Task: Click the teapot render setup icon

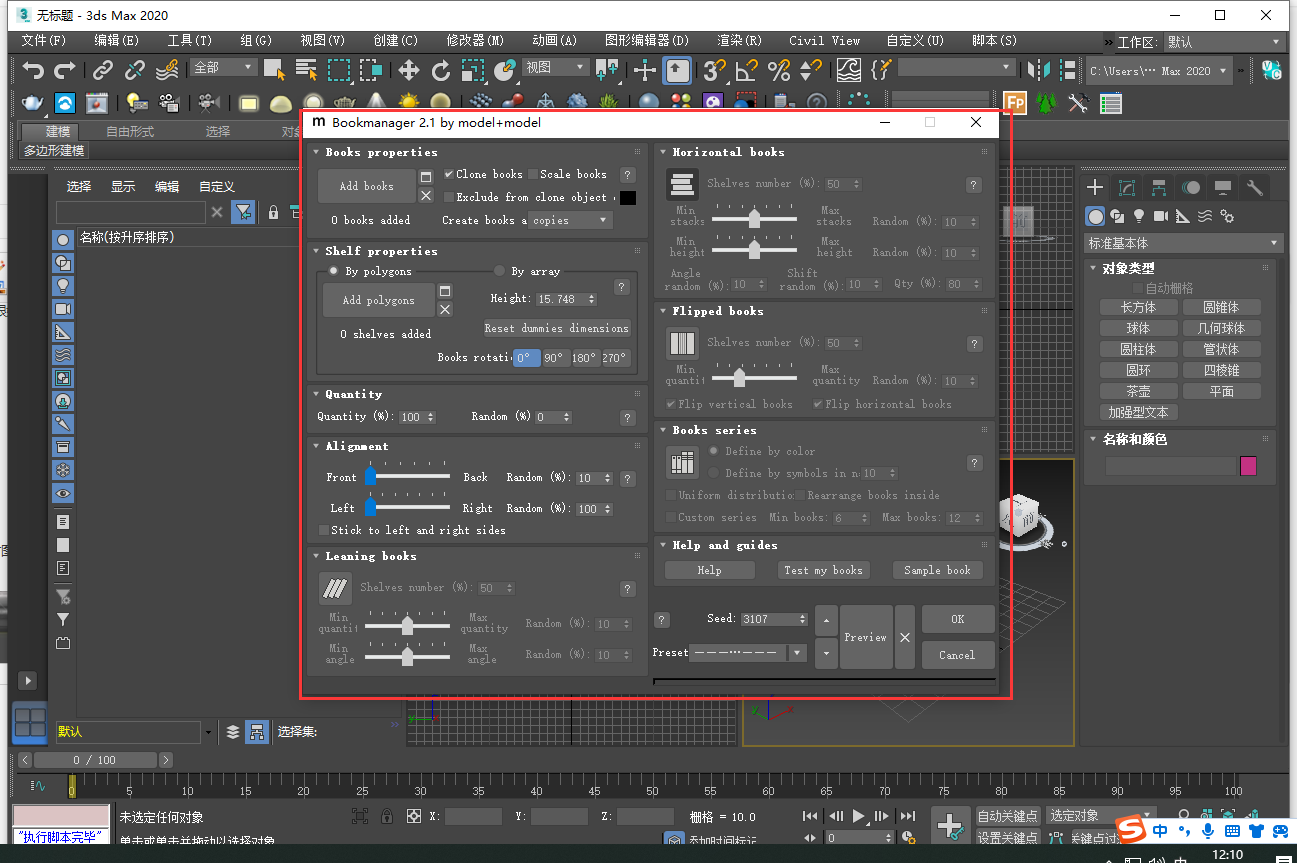Action: pyautogui.click(x=33, y=103)
